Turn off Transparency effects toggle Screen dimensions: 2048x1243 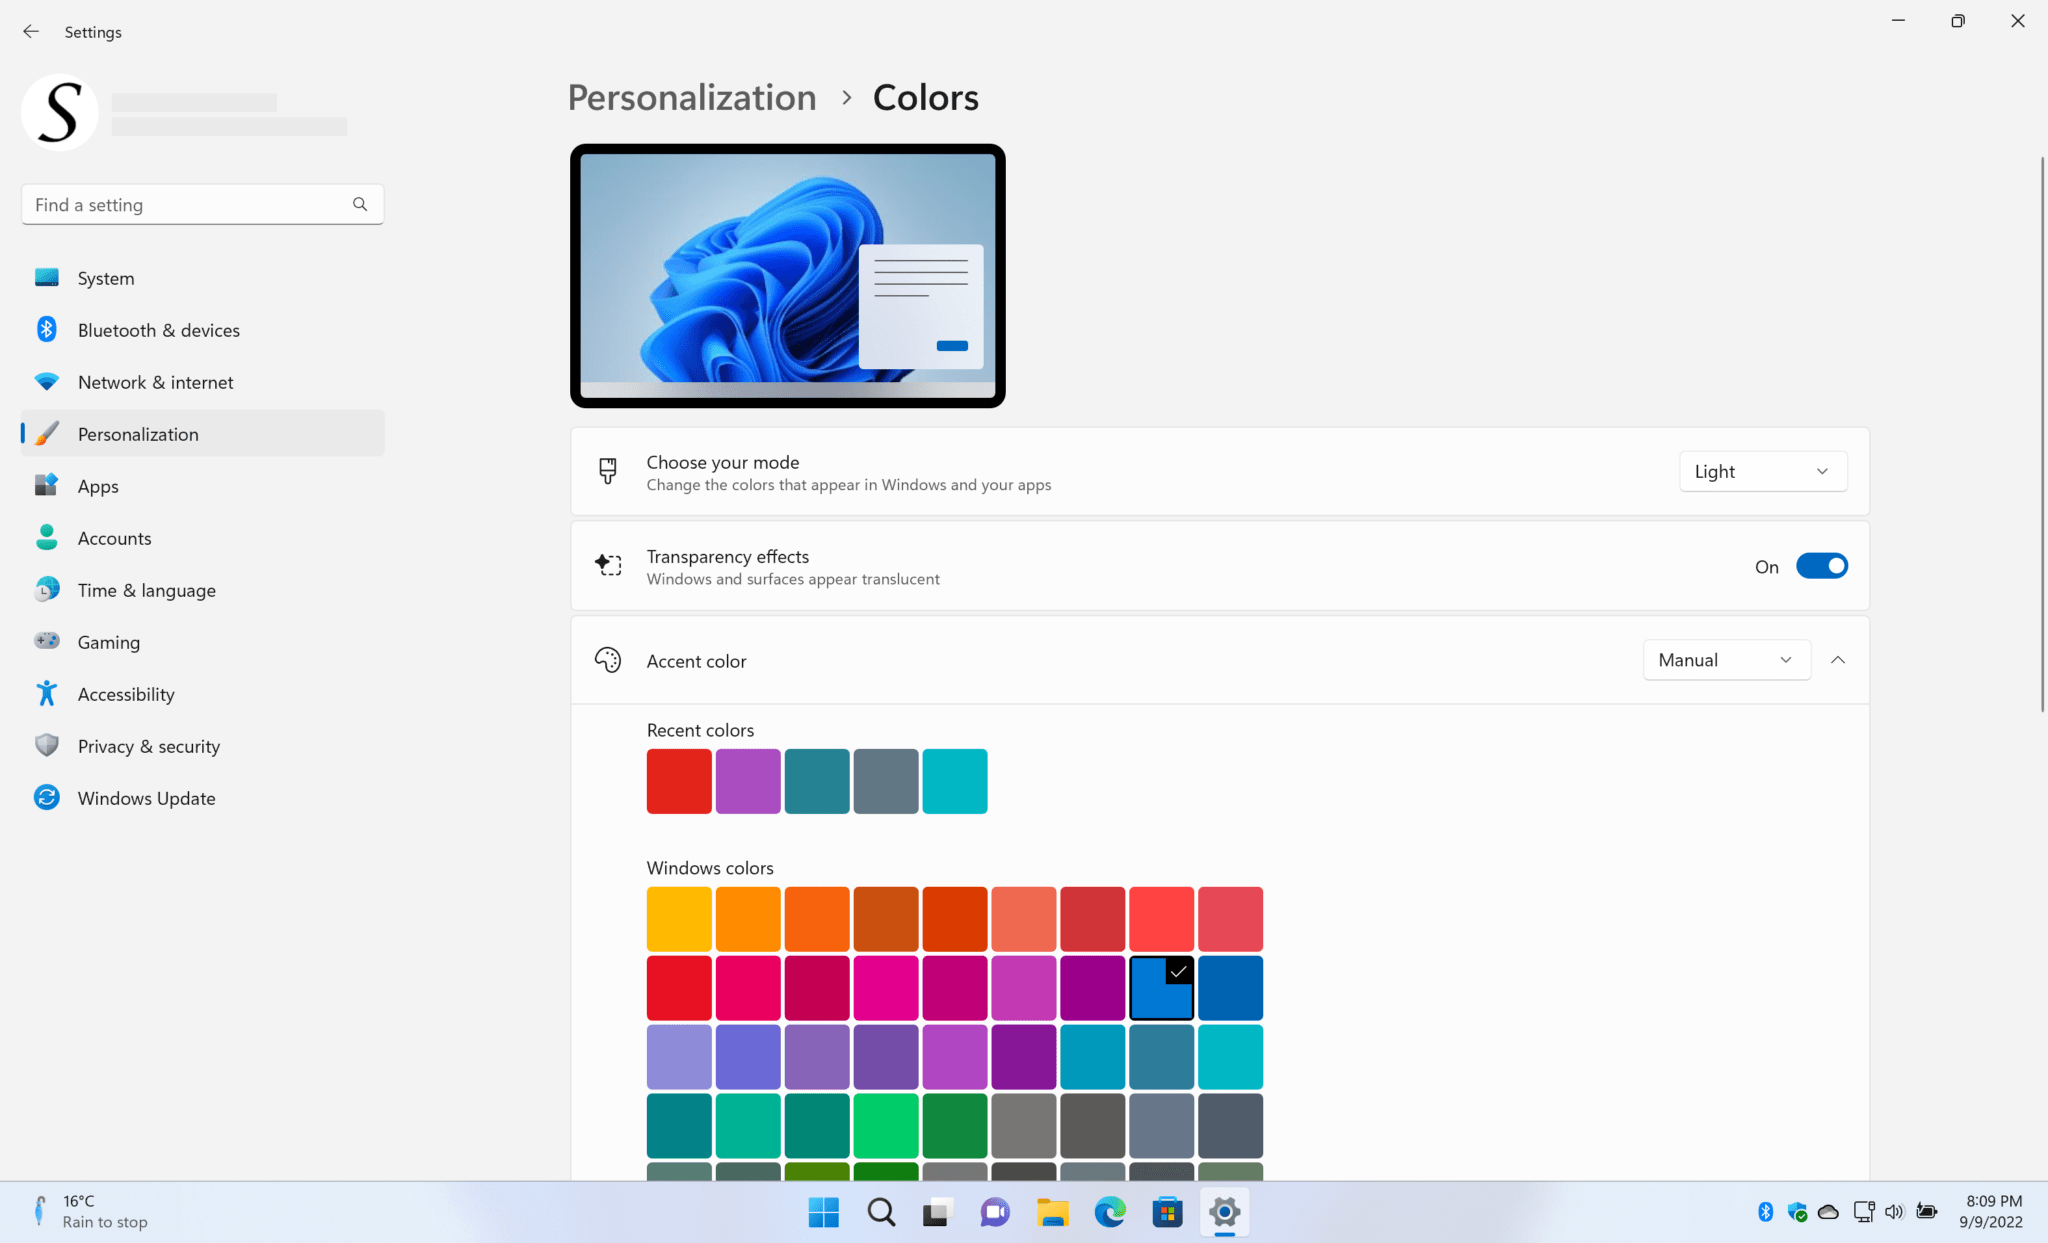(x=1821, y=566)
